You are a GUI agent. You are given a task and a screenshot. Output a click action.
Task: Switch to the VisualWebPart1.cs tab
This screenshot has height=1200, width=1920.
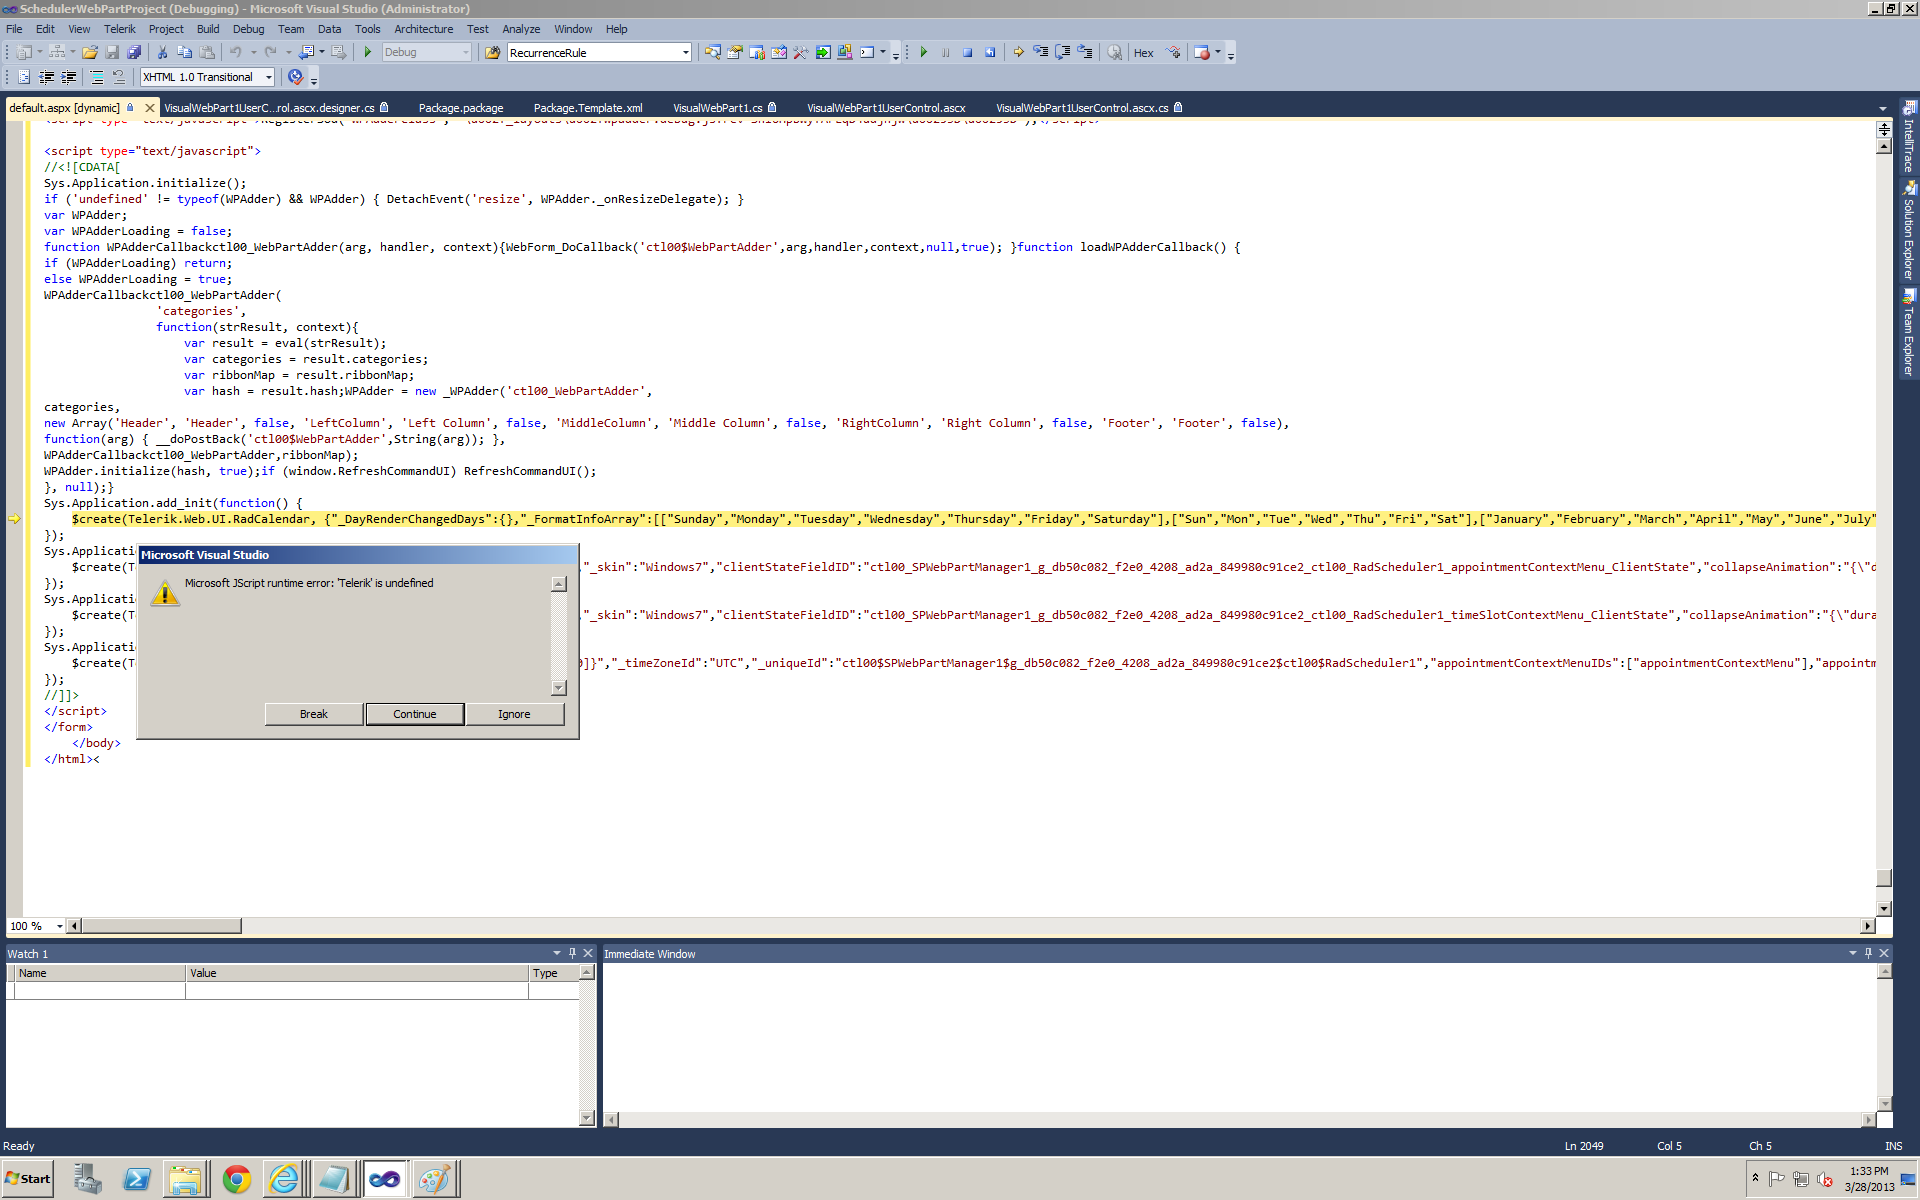point(717,108)
